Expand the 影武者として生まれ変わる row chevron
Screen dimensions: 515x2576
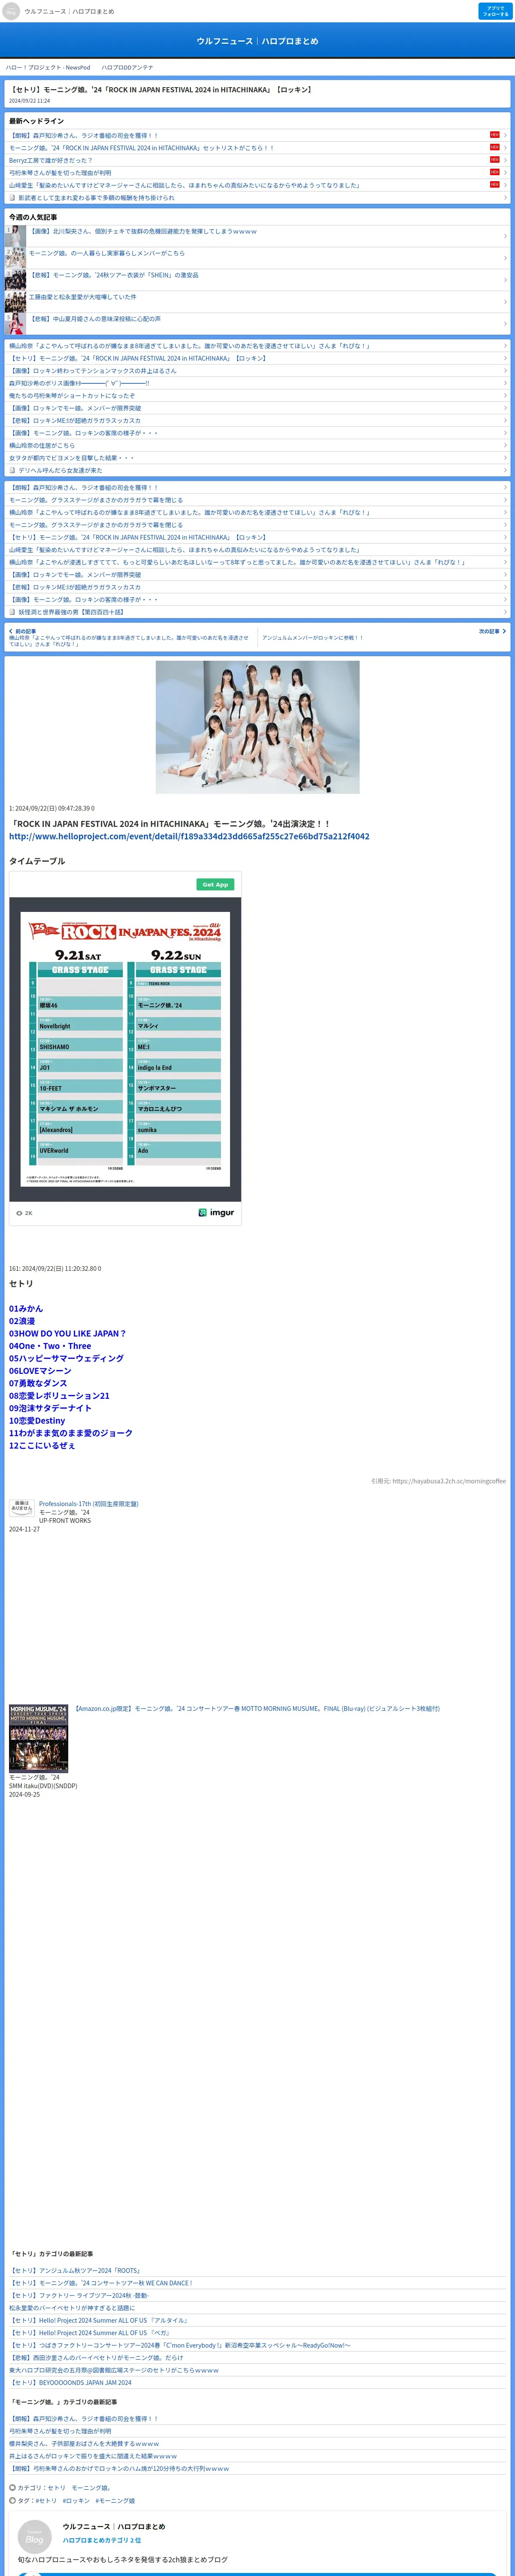(505, 198)
